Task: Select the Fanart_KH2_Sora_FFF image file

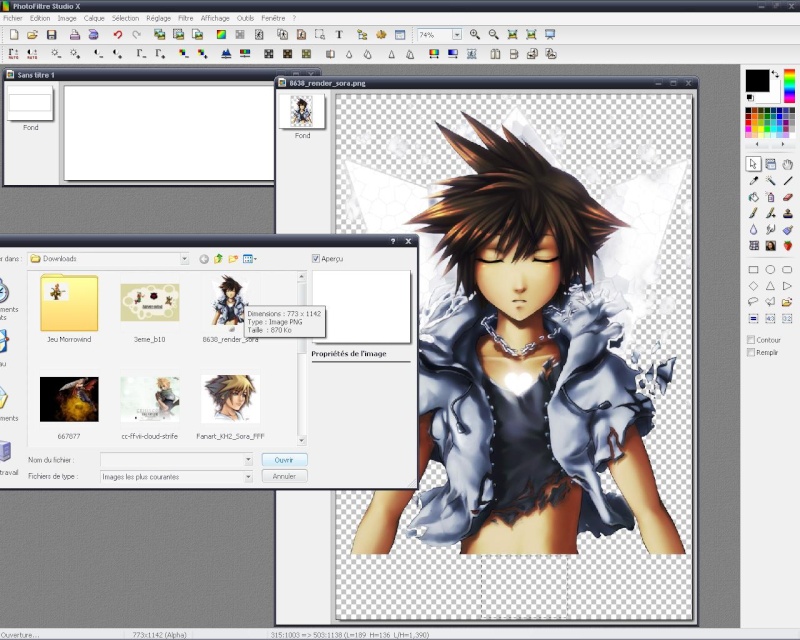Action: pos(230,407)
